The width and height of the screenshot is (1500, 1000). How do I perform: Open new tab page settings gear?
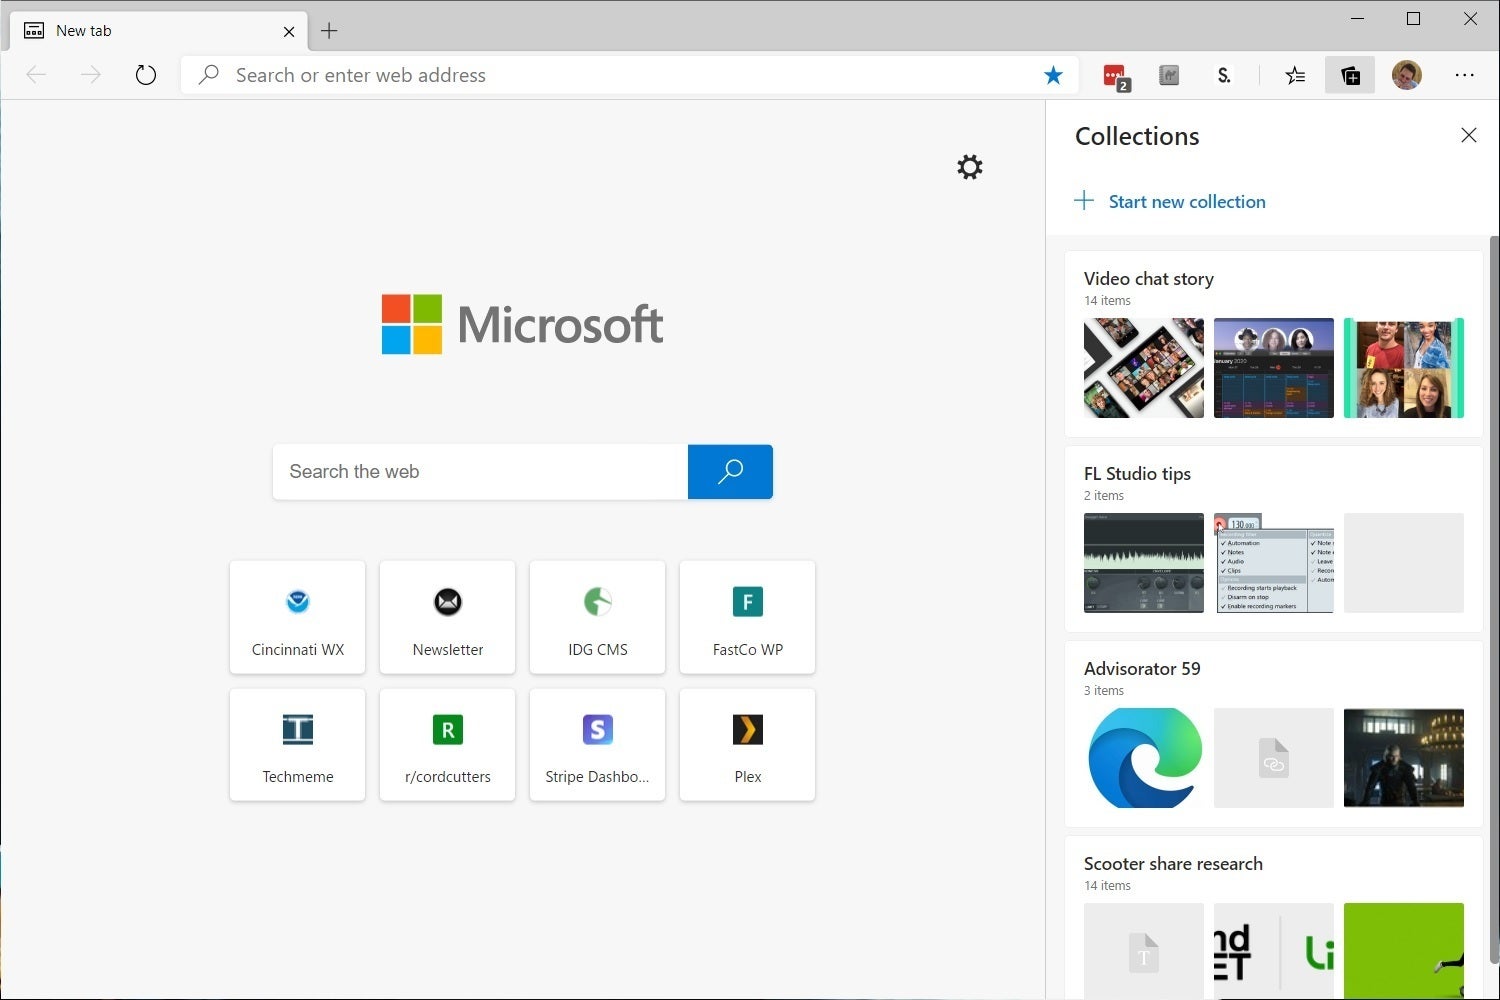[970, 167]
